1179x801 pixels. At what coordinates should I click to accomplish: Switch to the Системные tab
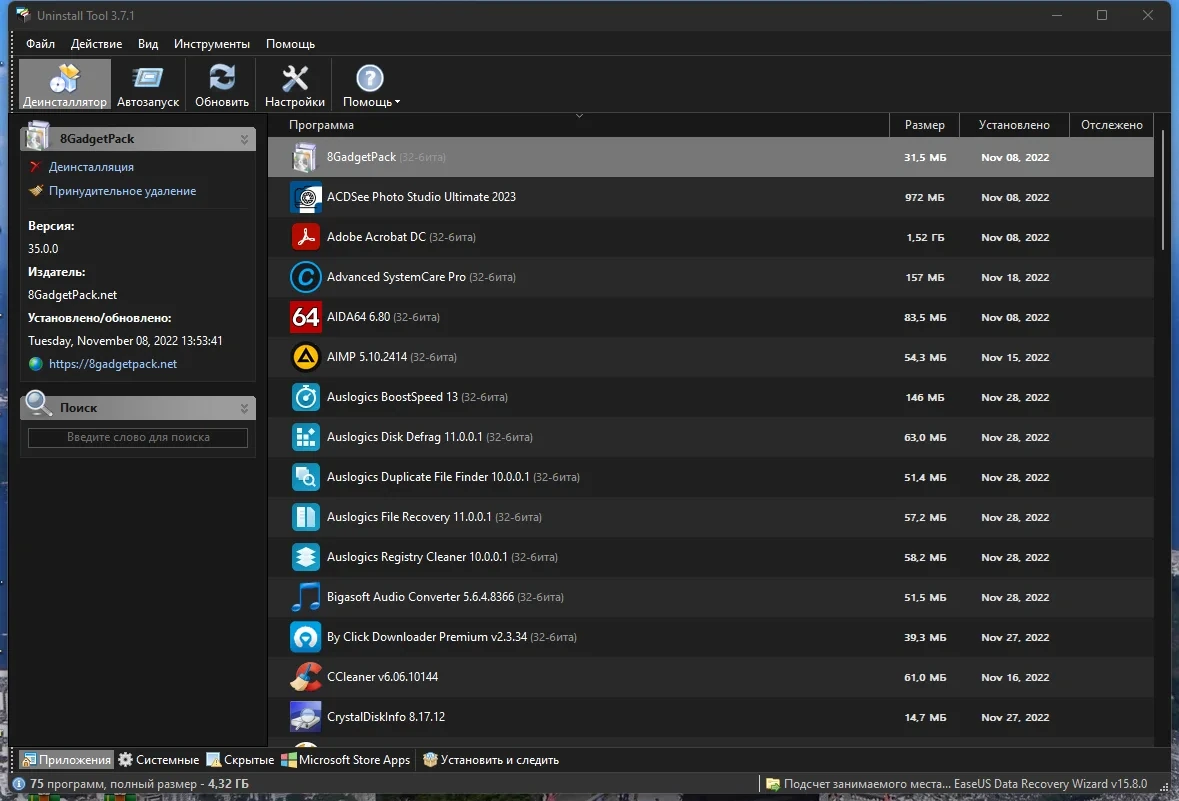coord(159,760)
